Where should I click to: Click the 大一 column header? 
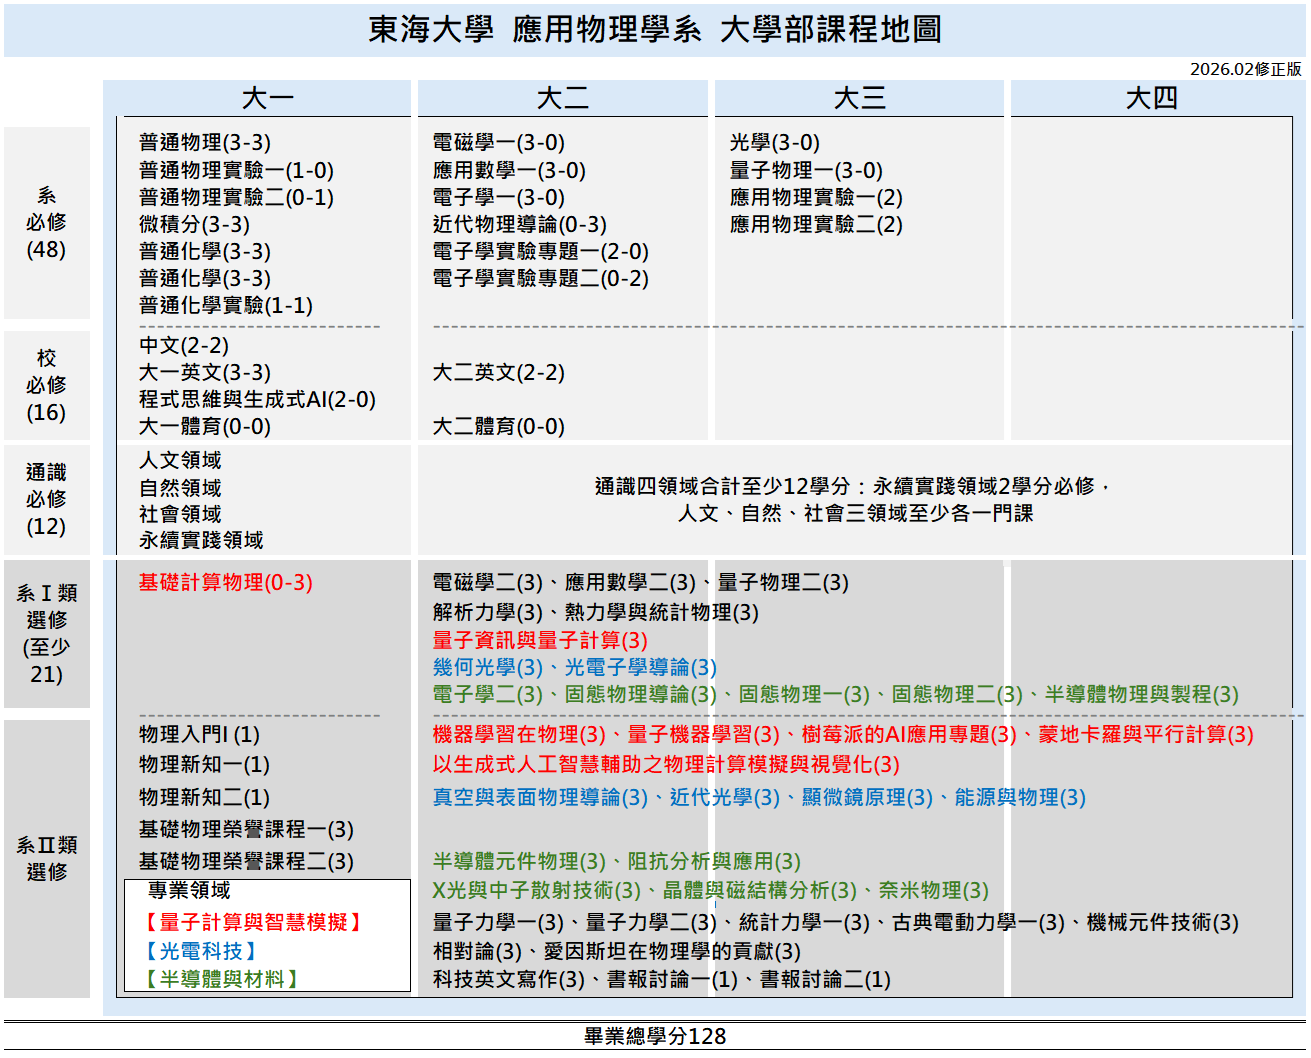point(267,98)
